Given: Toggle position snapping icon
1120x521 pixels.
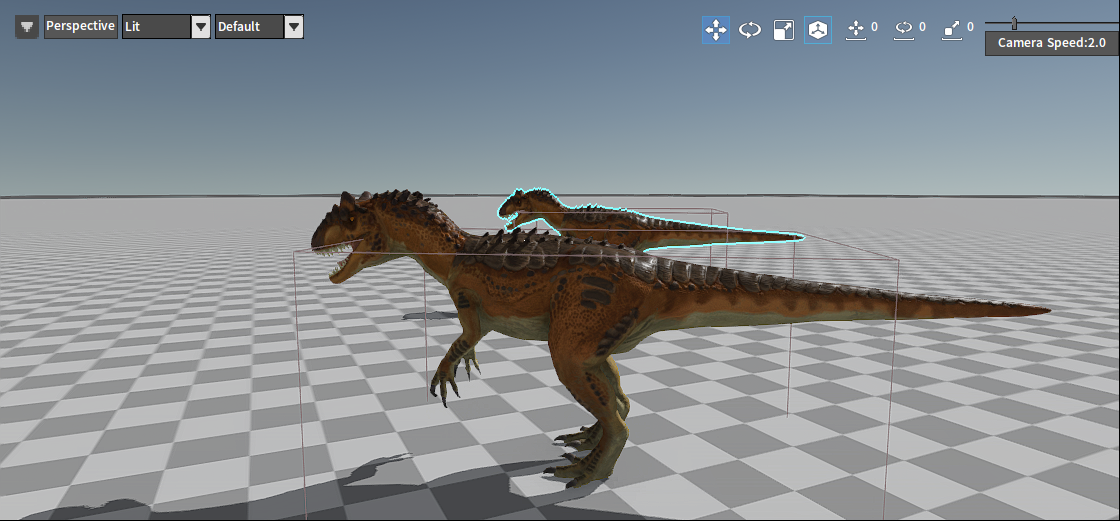Looking at the screenshot, I should 855,29.
